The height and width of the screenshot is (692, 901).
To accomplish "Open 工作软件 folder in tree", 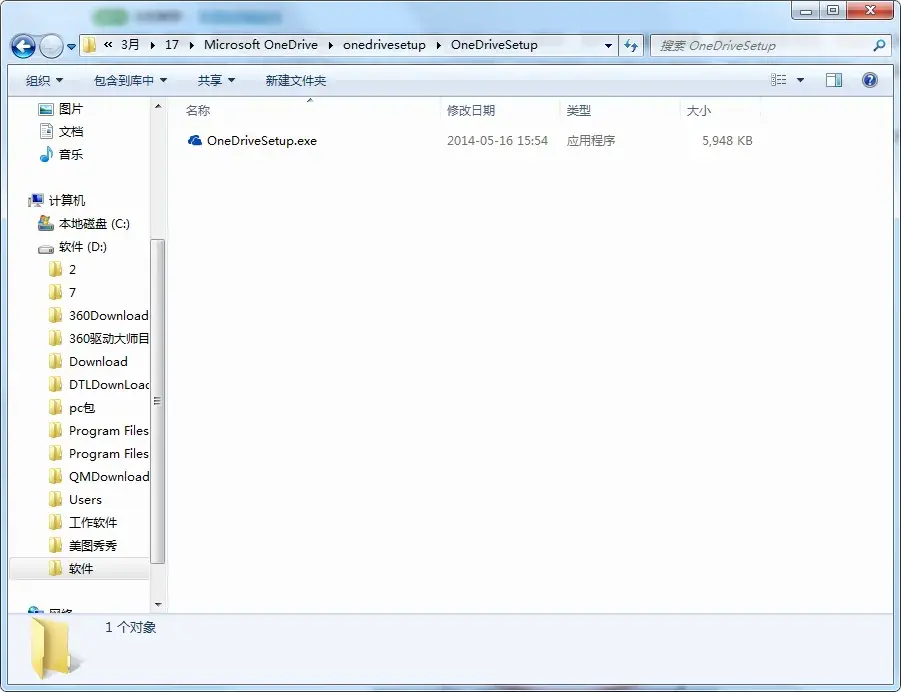I will pyautogui.click(x=93, y=522).
